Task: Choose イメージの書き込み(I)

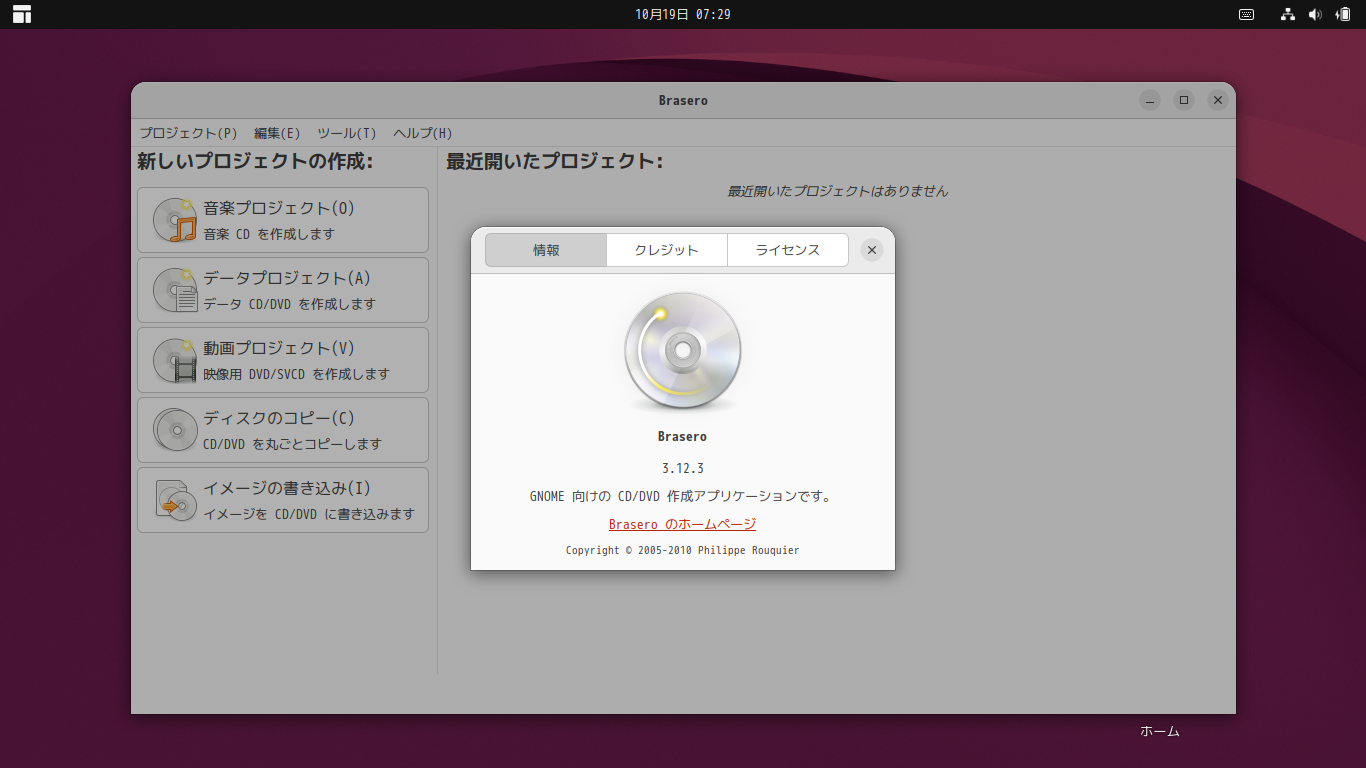Action: click(x=283, y=500)
